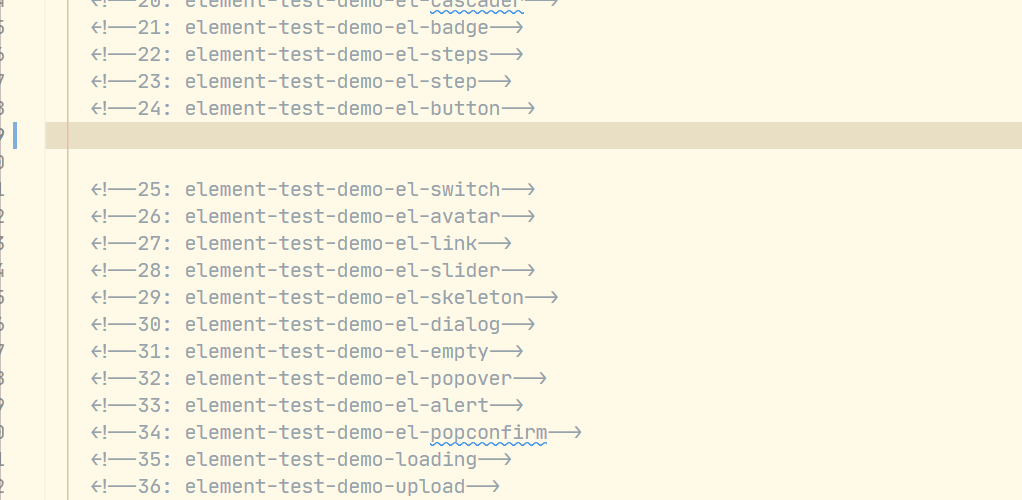The width and height of the screenshot is (1022, 500).
Task: Place cursor on the el-empty comment
Action: tap(306, 351)
